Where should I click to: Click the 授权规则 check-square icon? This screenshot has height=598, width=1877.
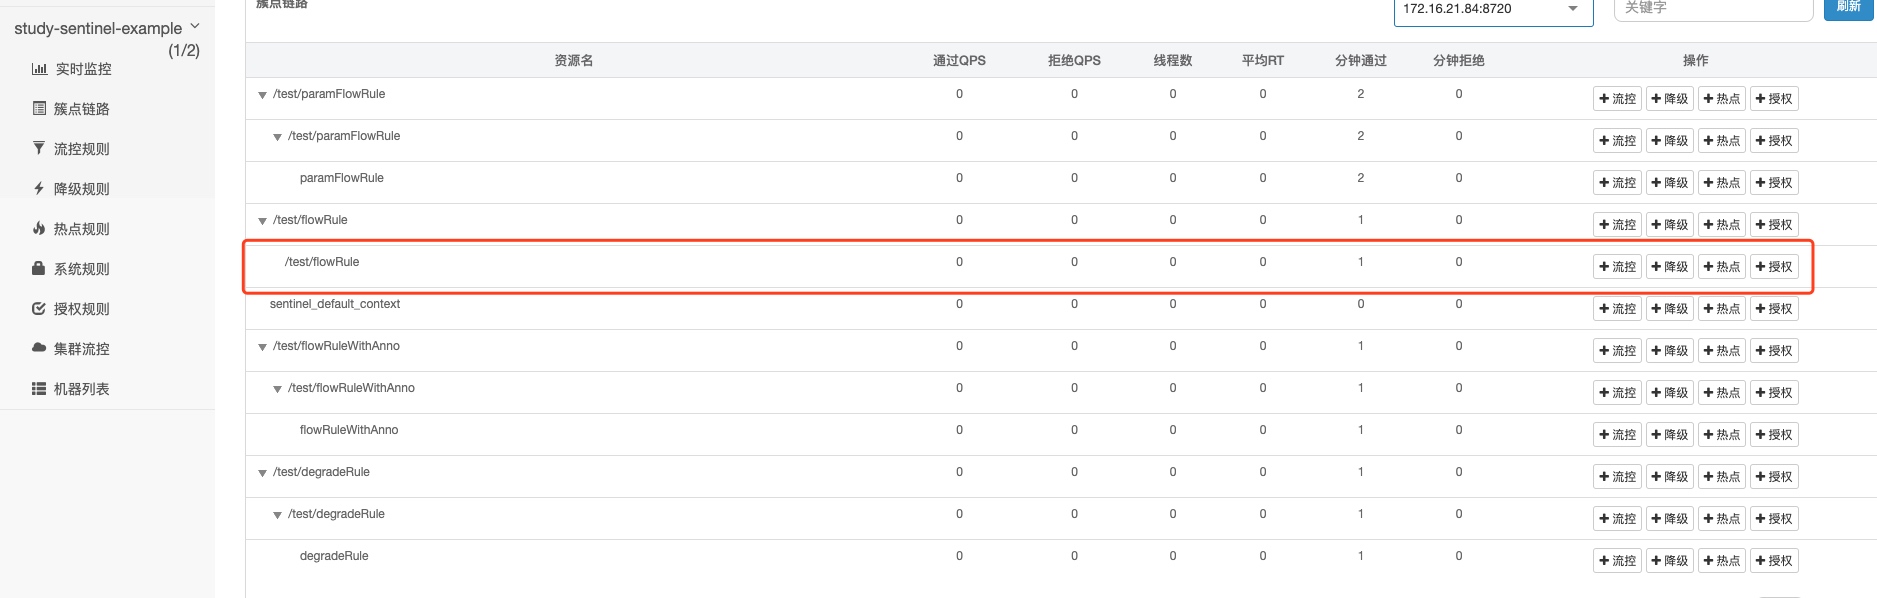pos(39,308)
